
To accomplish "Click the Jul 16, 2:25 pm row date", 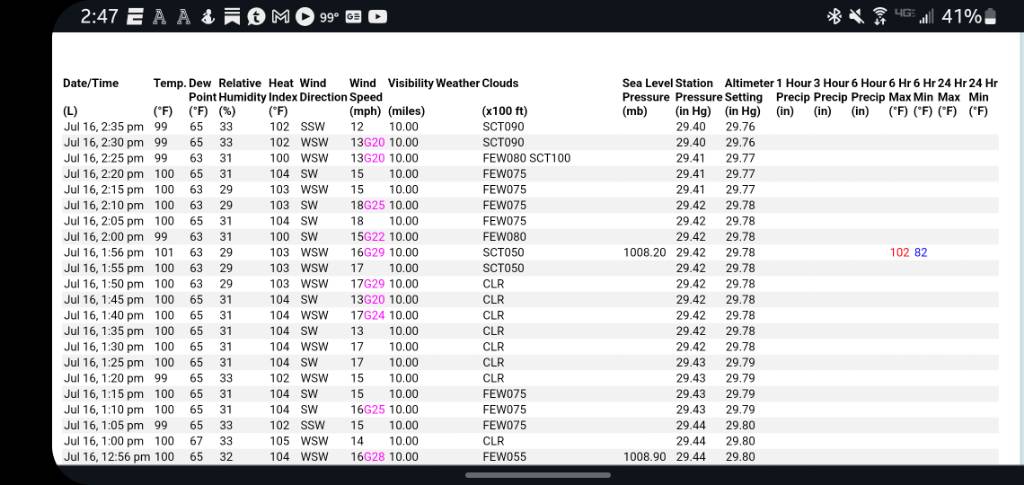I will pos(103,158).
